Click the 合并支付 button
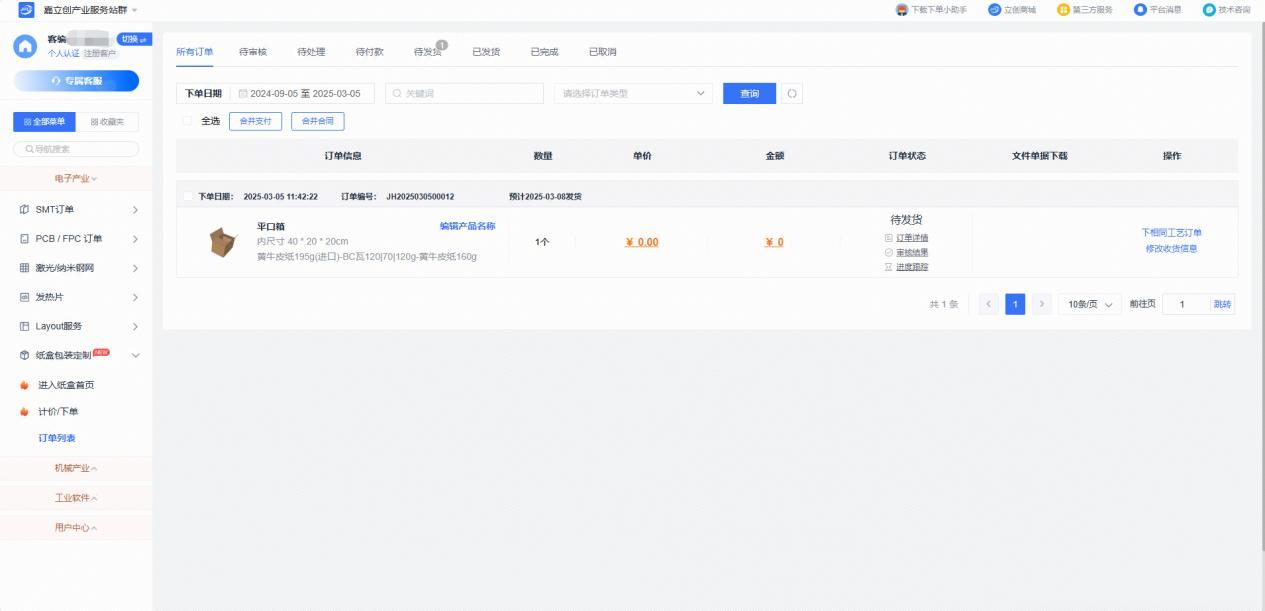Viewport: 1265px width, 611px height. [x=255, y=121]
